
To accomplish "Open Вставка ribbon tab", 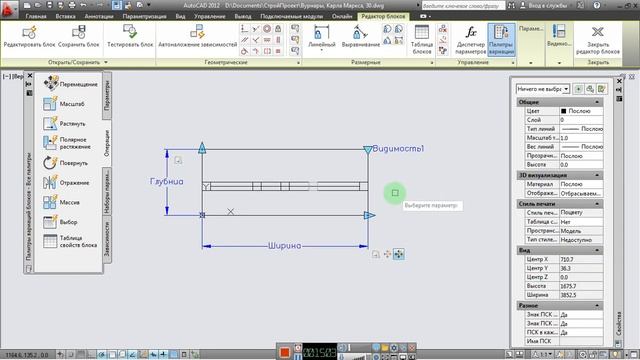I will click(x=65, y=16).
